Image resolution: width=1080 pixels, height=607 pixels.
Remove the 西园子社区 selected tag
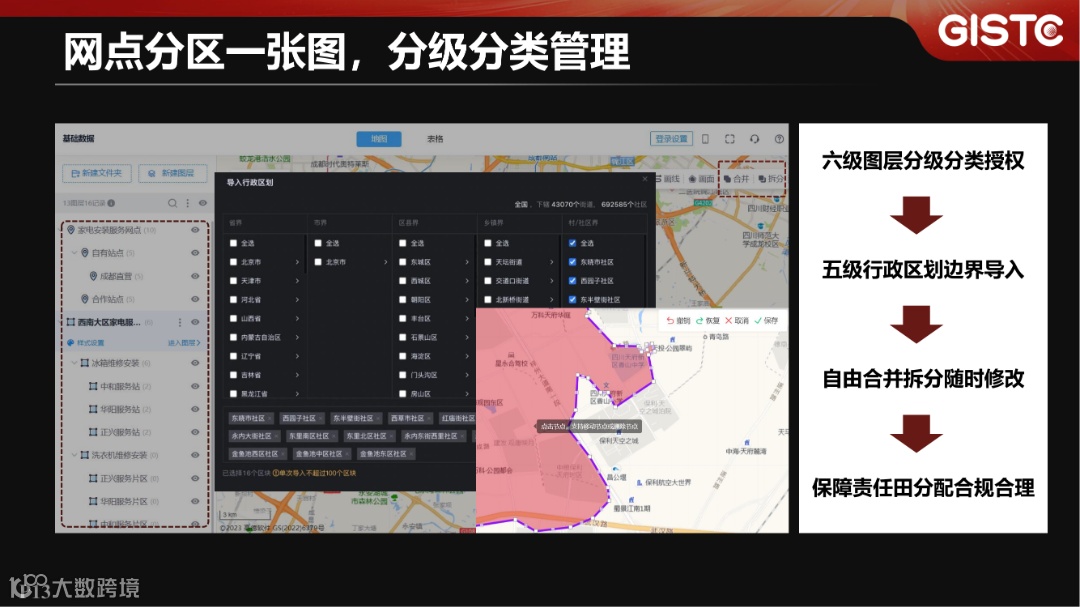320,418
